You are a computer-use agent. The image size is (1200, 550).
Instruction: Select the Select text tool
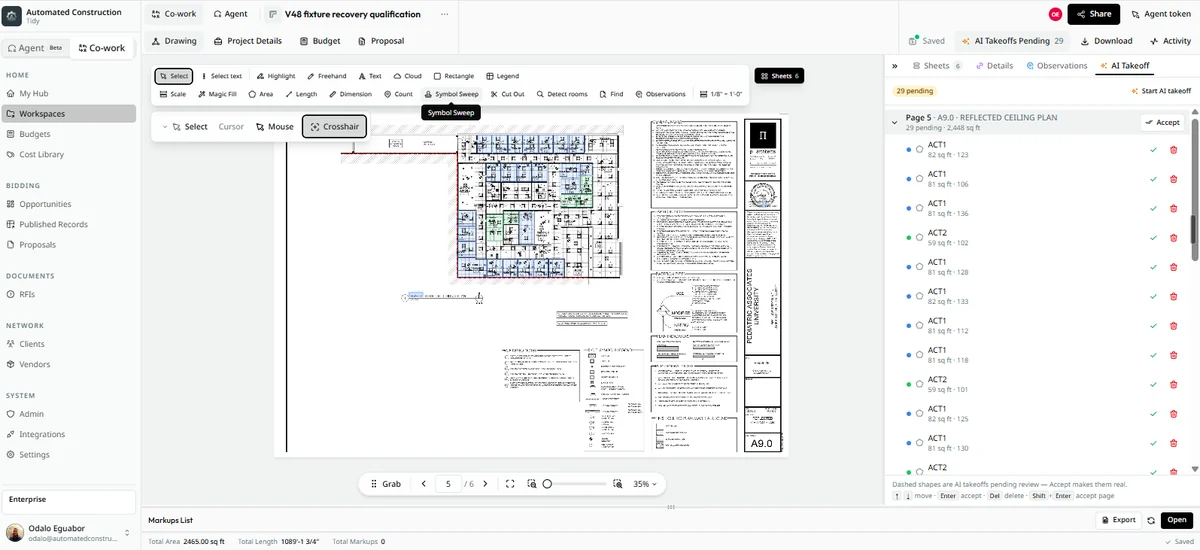tap(222, 76)
